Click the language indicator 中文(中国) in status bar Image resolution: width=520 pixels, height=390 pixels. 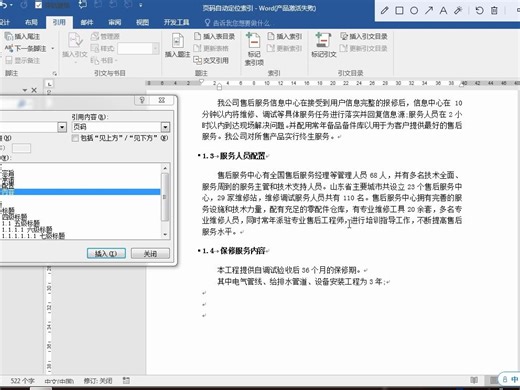(59, 381)
